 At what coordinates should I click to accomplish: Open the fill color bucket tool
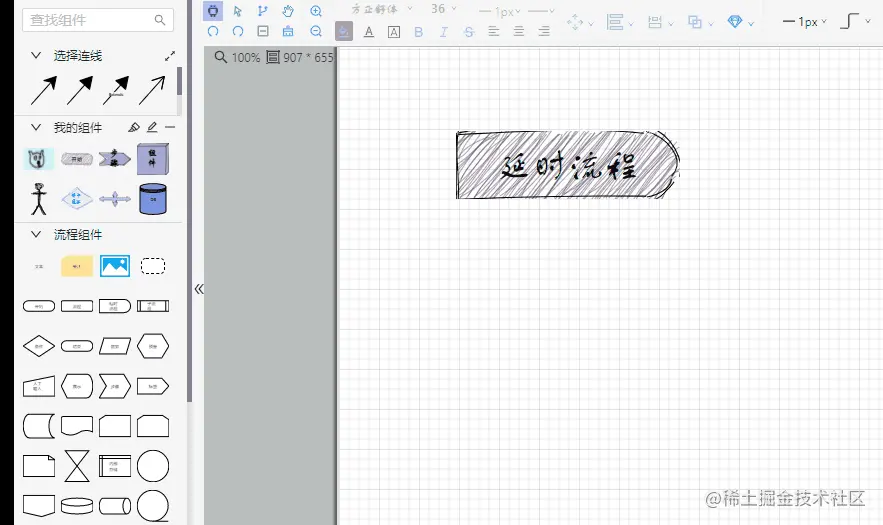[344, 32]
